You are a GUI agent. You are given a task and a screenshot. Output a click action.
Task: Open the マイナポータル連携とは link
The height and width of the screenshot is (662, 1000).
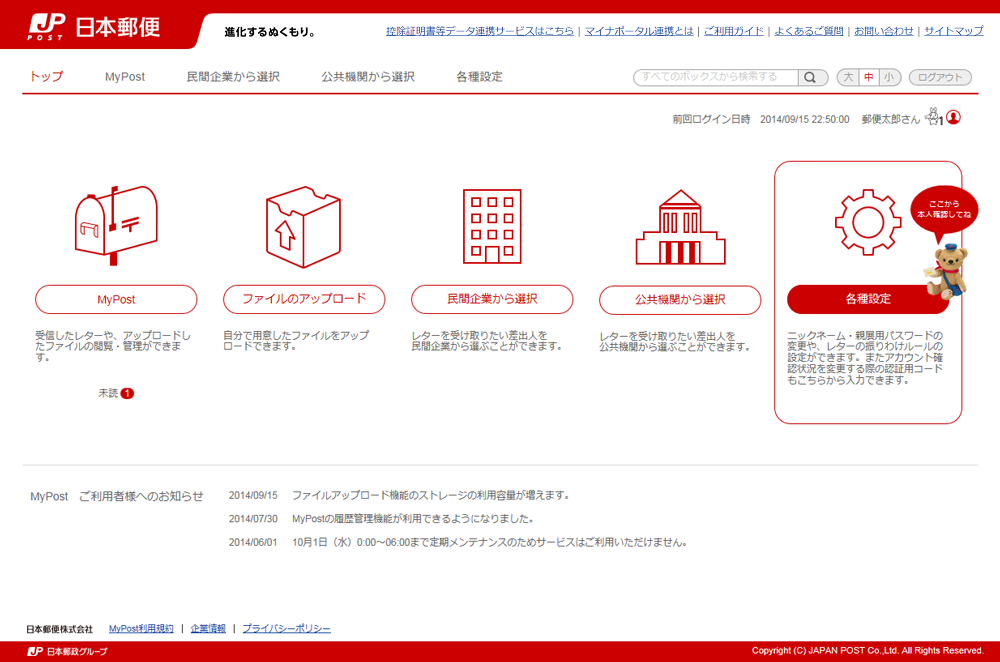pos(639,31)
